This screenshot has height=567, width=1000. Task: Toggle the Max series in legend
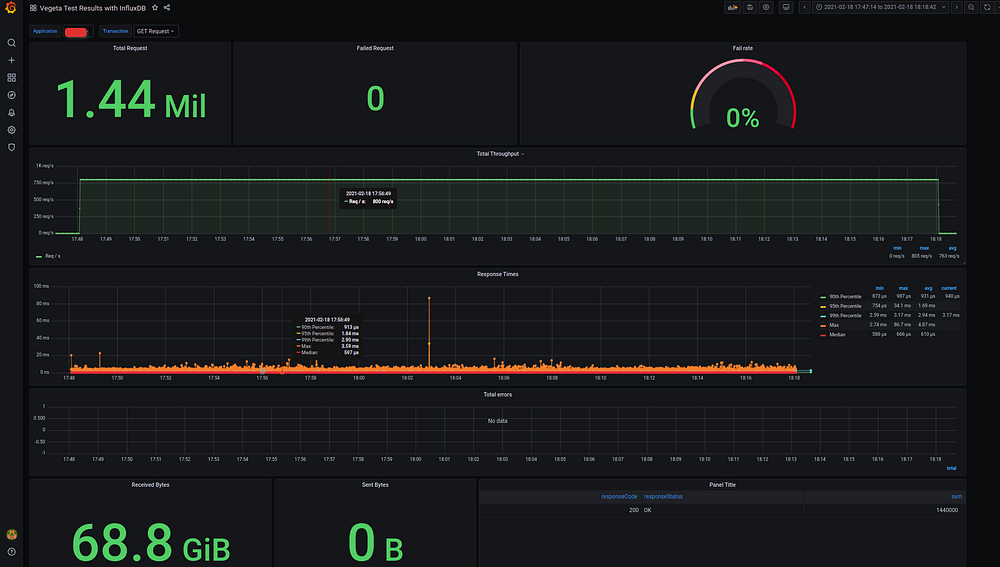(x=834, y=325)
